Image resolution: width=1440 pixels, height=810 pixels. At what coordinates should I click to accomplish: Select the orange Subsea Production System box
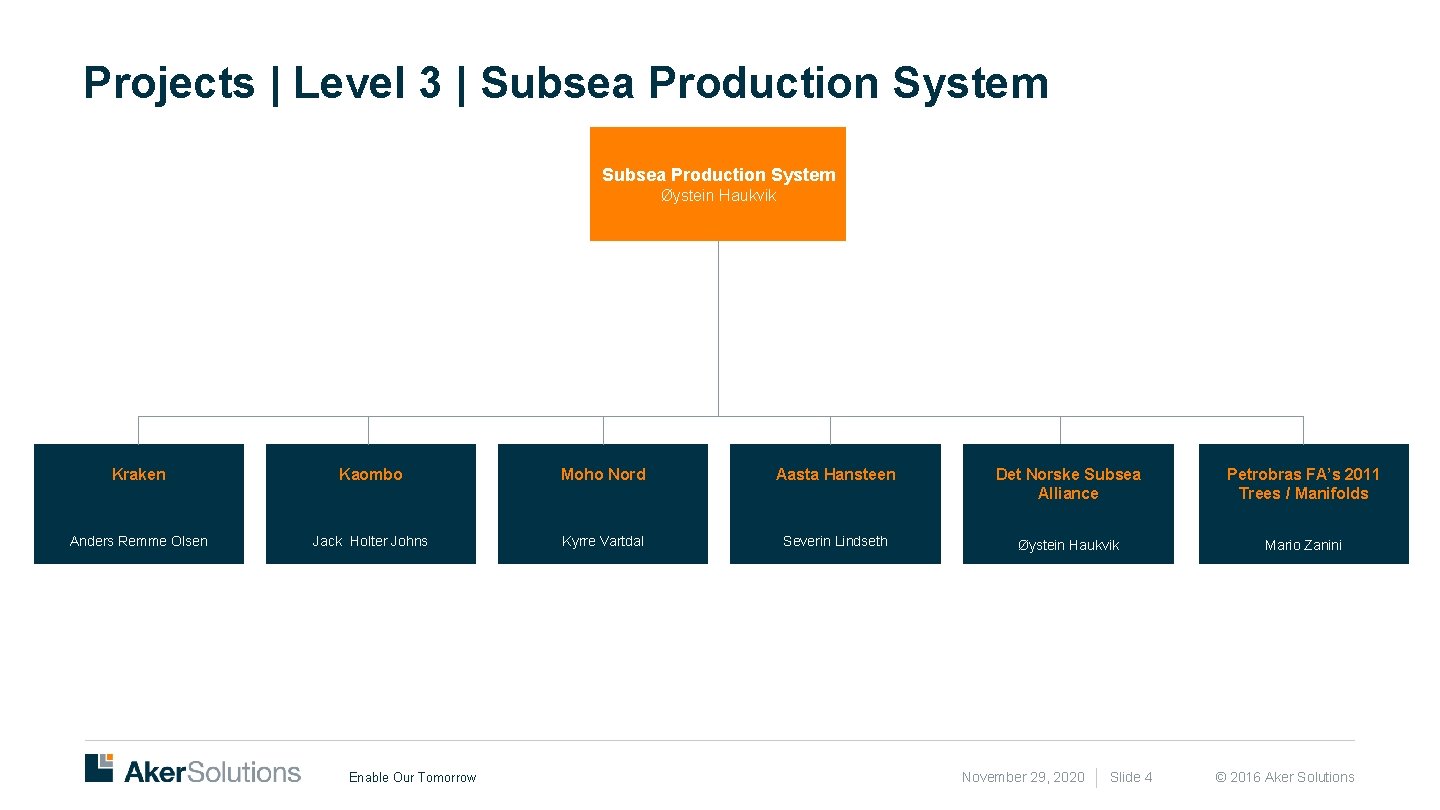coord(717,184)
